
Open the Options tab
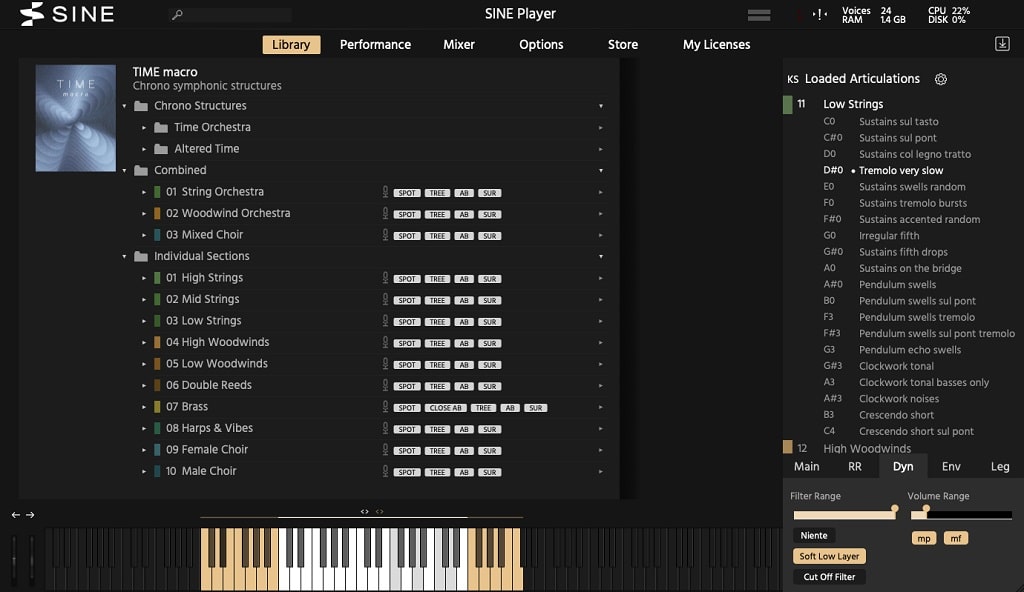541,44
